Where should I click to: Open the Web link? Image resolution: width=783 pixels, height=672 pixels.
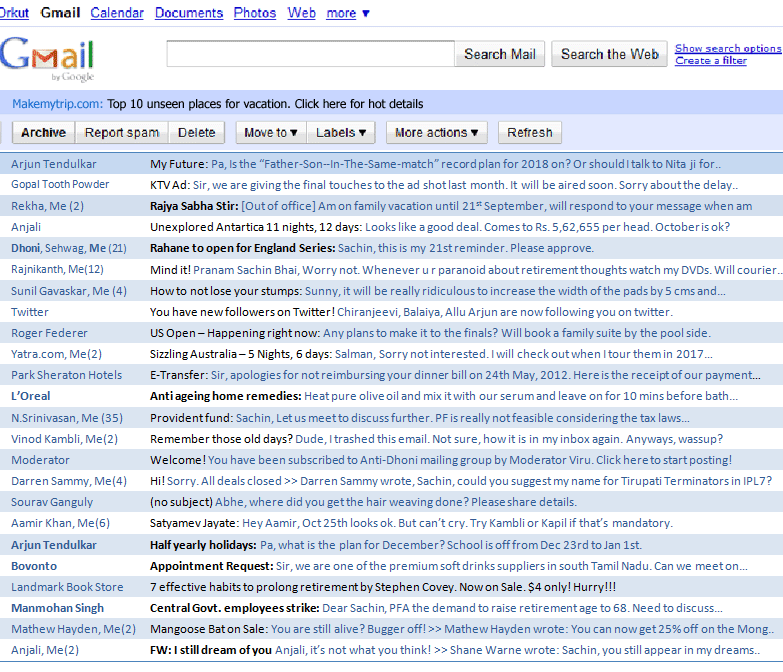[x=302, y=12]
